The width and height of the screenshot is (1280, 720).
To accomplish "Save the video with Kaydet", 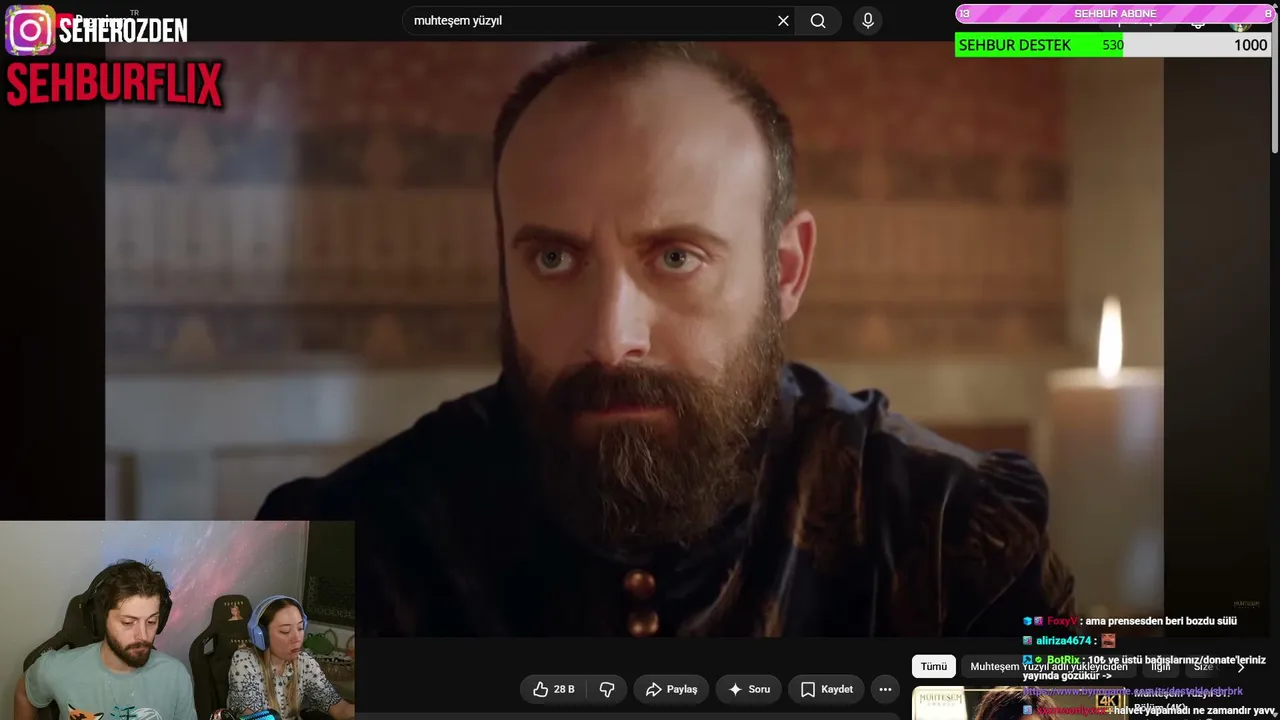I will click(827, 689).
